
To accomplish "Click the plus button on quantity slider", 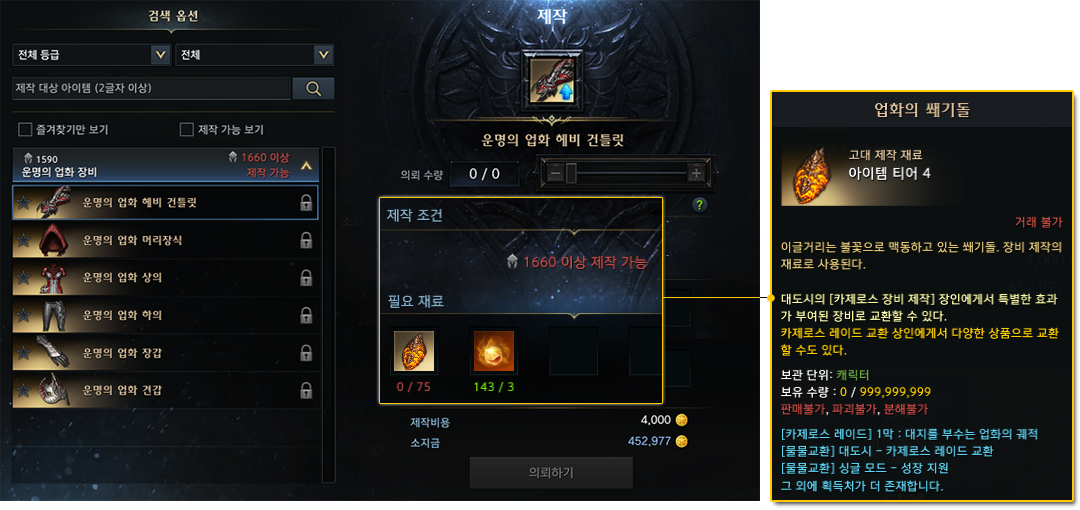I will pos(696,174).
